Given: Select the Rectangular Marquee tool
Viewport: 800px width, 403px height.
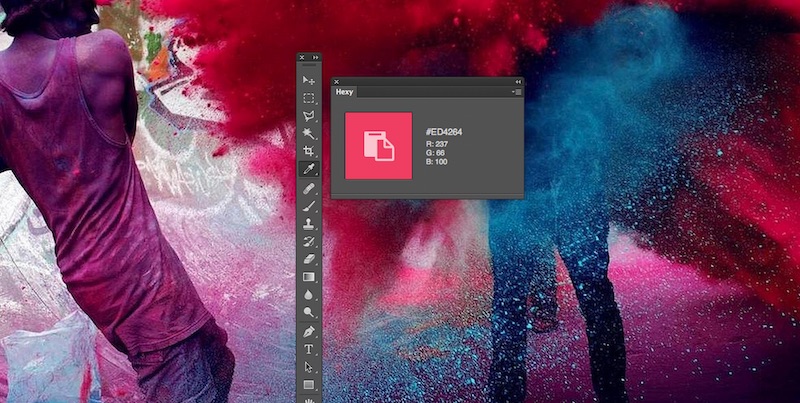Looking at the screenshot, I should (309, 98).
